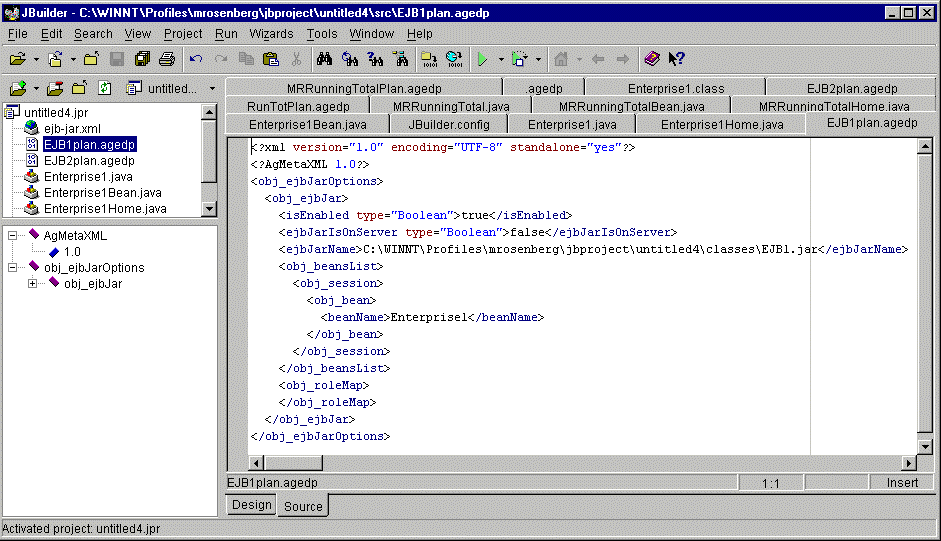Screen dimensions: 941x541
Task: Switch to the Enterprise1Home.java tab
Action: tap(722, 124)
